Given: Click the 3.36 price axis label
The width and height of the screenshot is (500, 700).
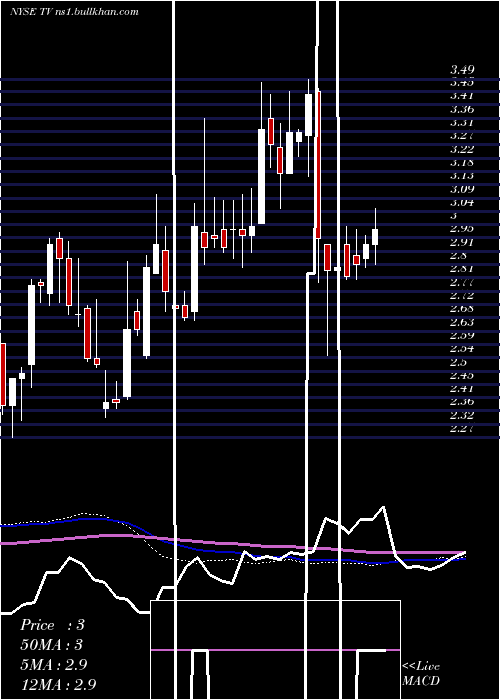Looking at the screenshot, I should point(462,109).
